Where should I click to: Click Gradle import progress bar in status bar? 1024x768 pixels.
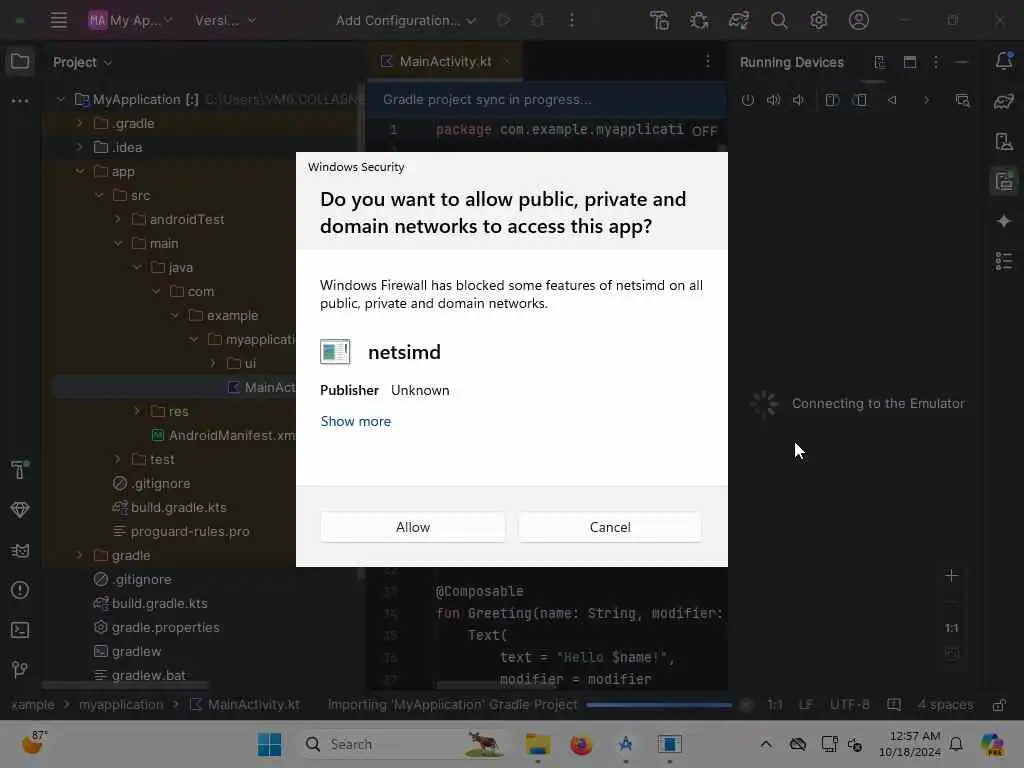[659, 705]
